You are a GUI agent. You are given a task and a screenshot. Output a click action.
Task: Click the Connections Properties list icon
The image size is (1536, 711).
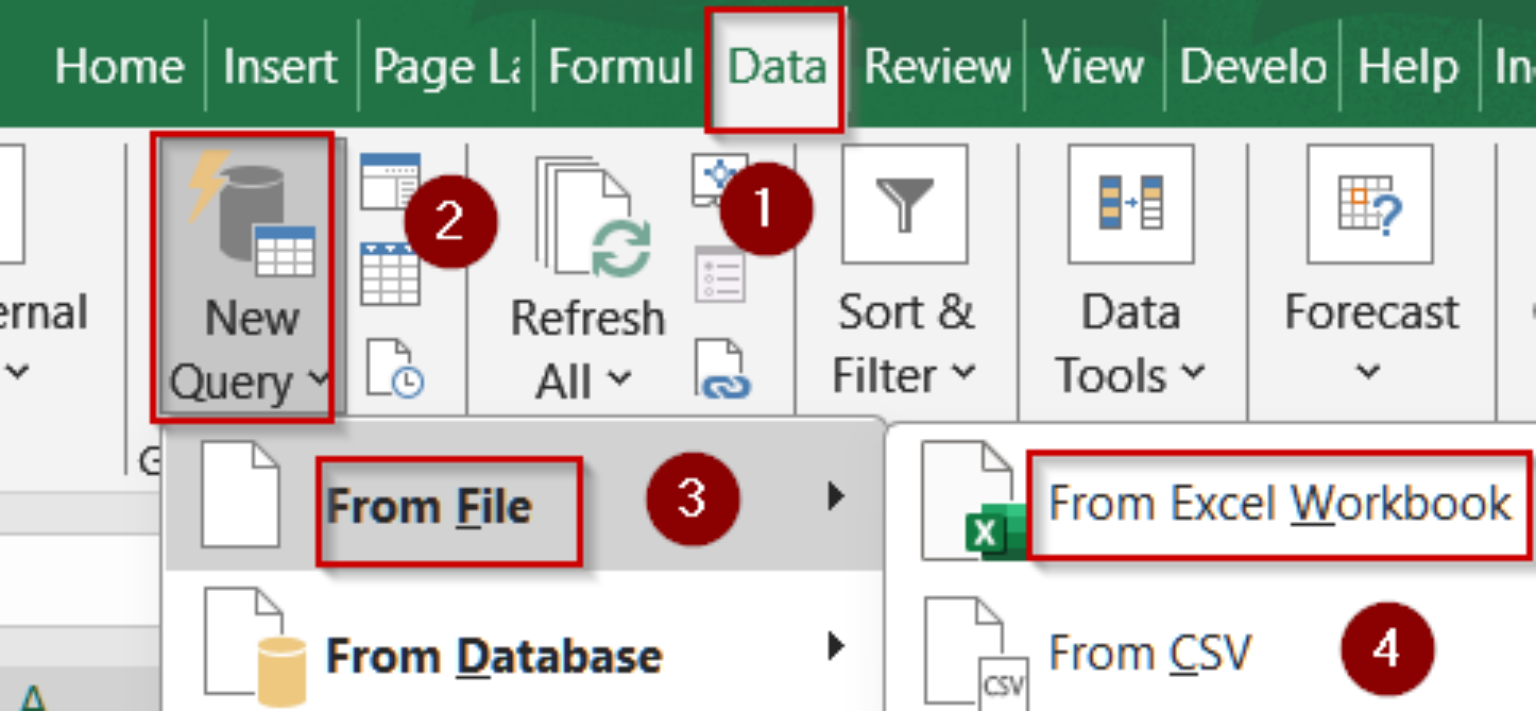click(720, 275)
